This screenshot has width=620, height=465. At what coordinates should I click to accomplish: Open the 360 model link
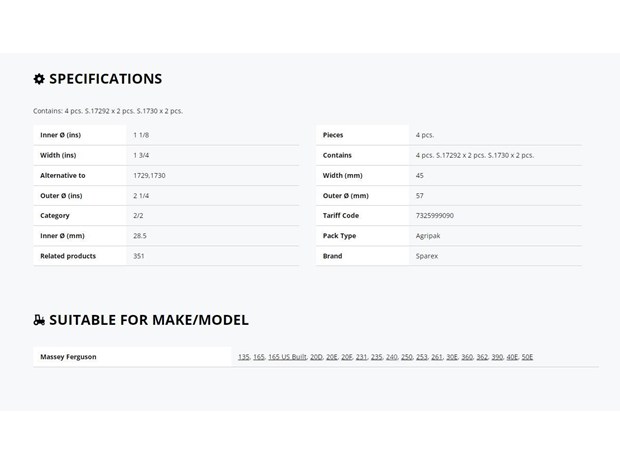[x=467, y=357]
